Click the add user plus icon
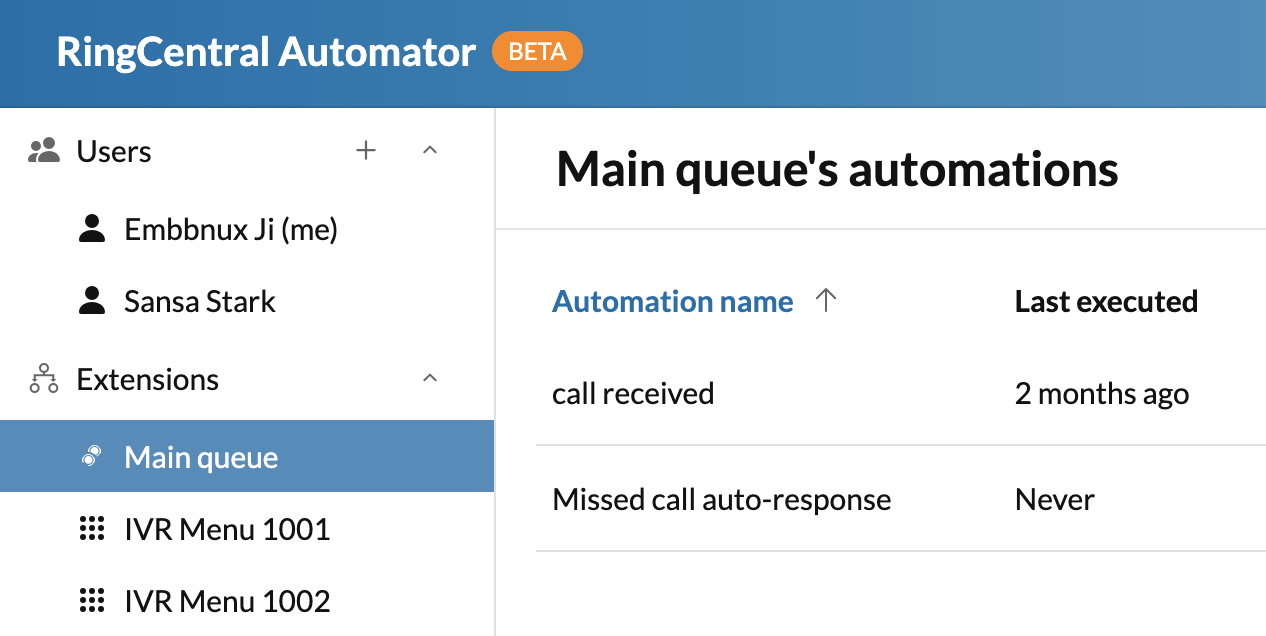This screenshot has height=636, width=1266. [366, 149]
